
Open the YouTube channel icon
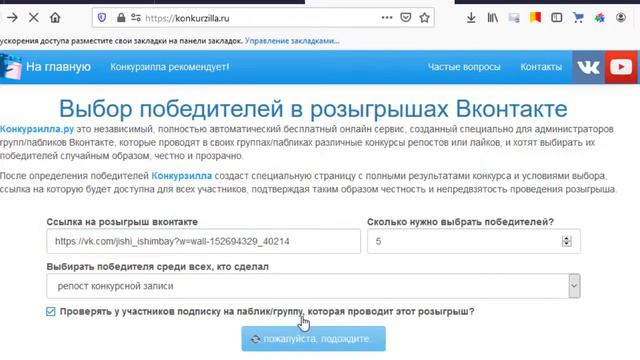621,67
